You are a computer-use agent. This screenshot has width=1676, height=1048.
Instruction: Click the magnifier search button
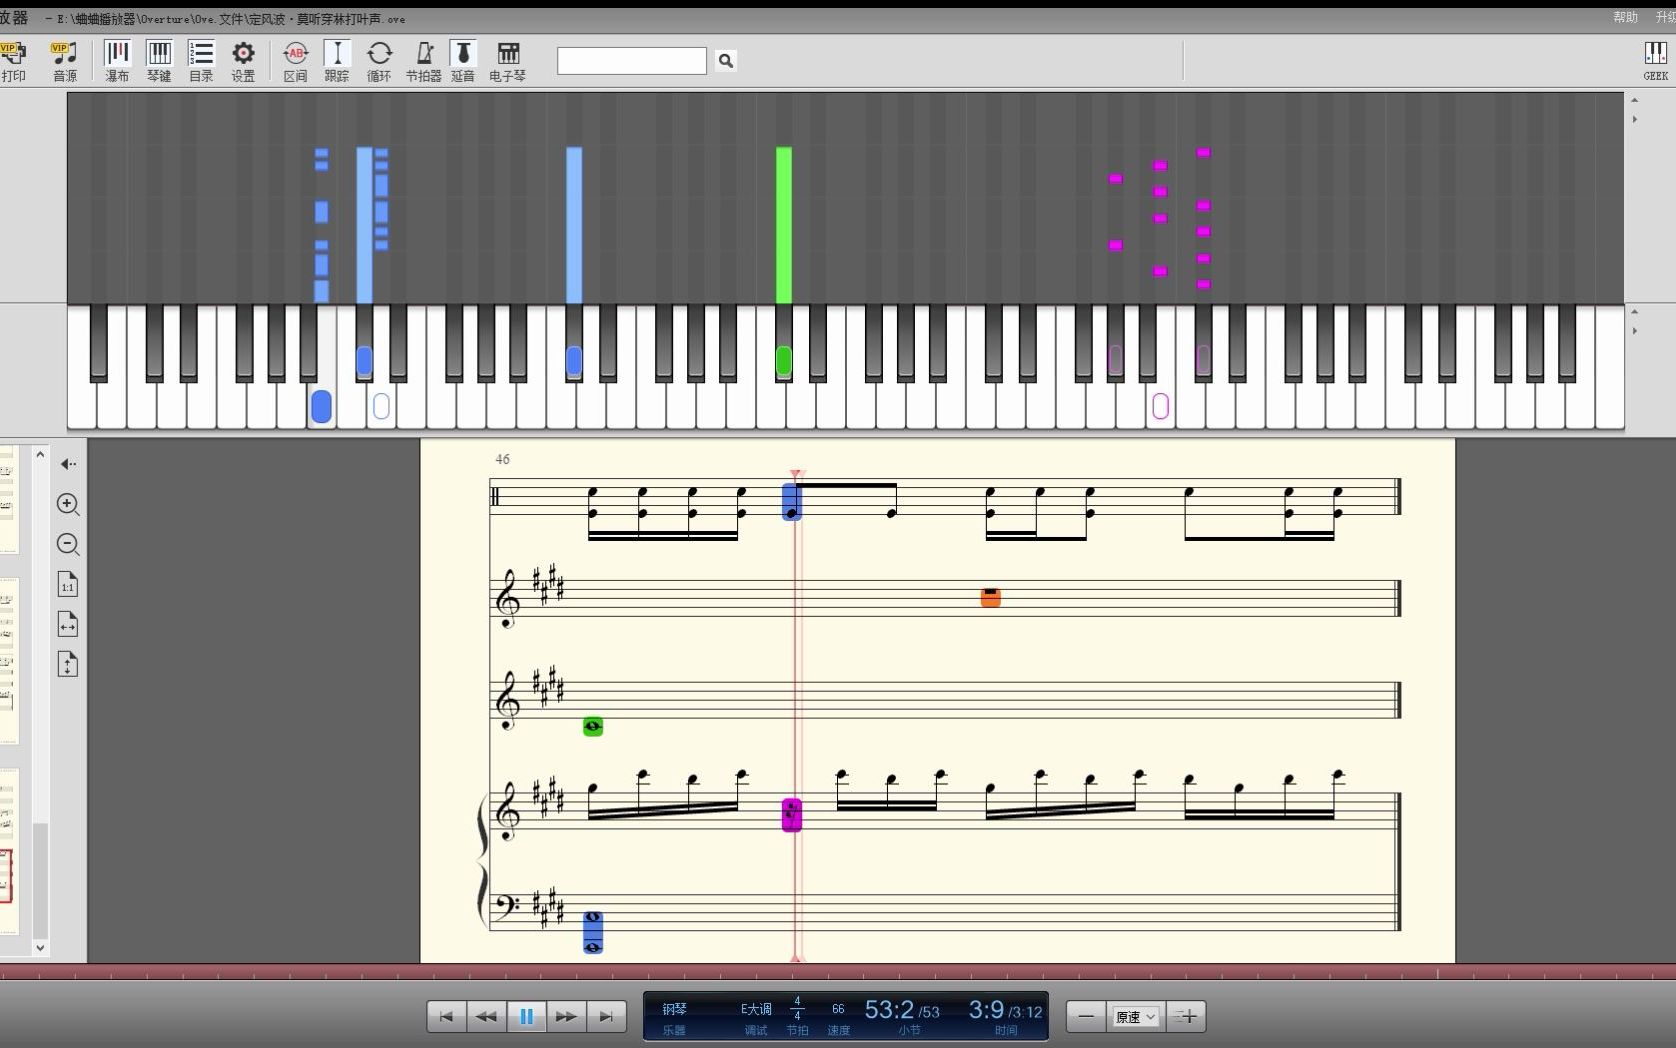726,61
